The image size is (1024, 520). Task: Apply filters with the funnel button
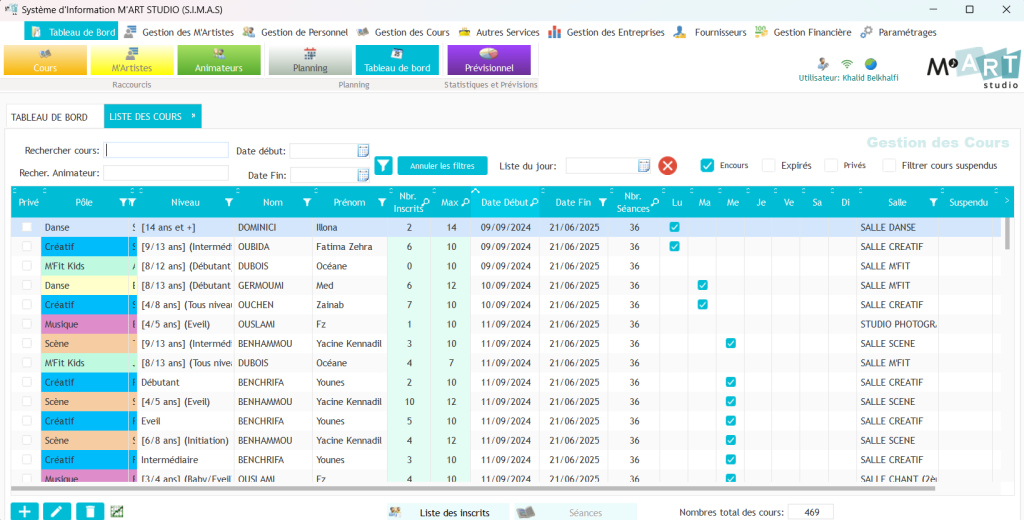pos(383,166)
